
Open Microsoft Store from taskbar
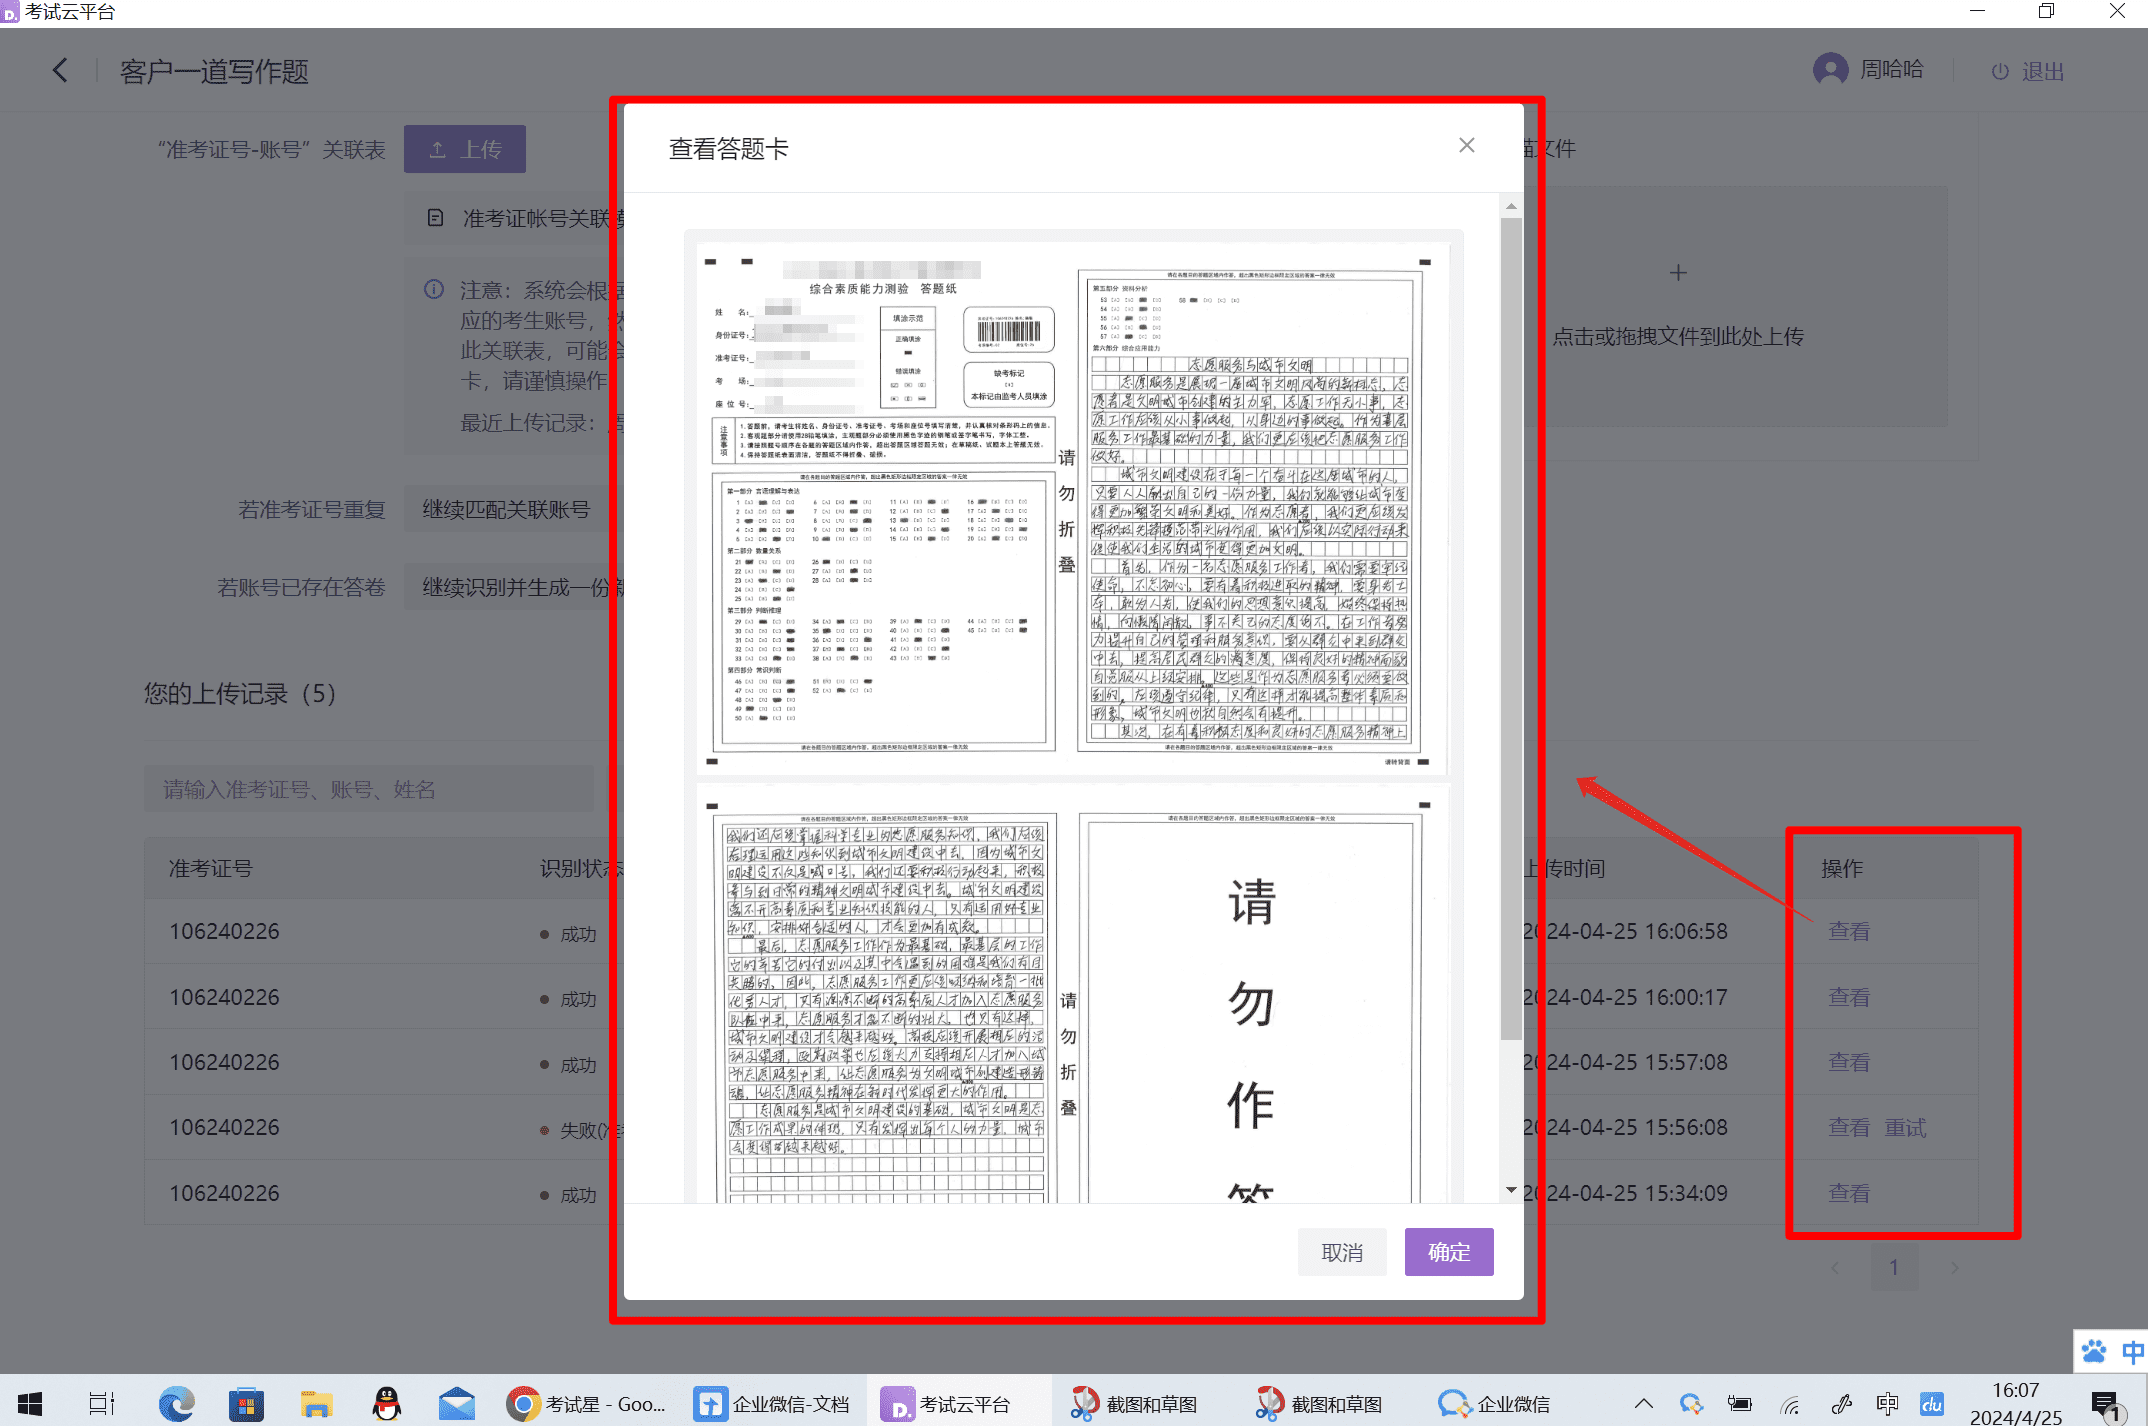246,1404
